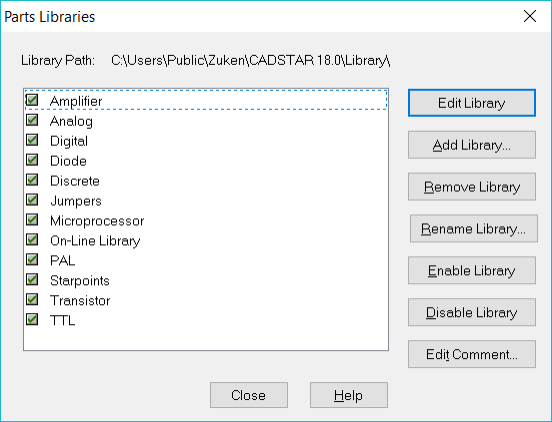This screenshot has height=422, width=552.
Task: Uncheck the Amplifier library checkbox
Action: 32,100
